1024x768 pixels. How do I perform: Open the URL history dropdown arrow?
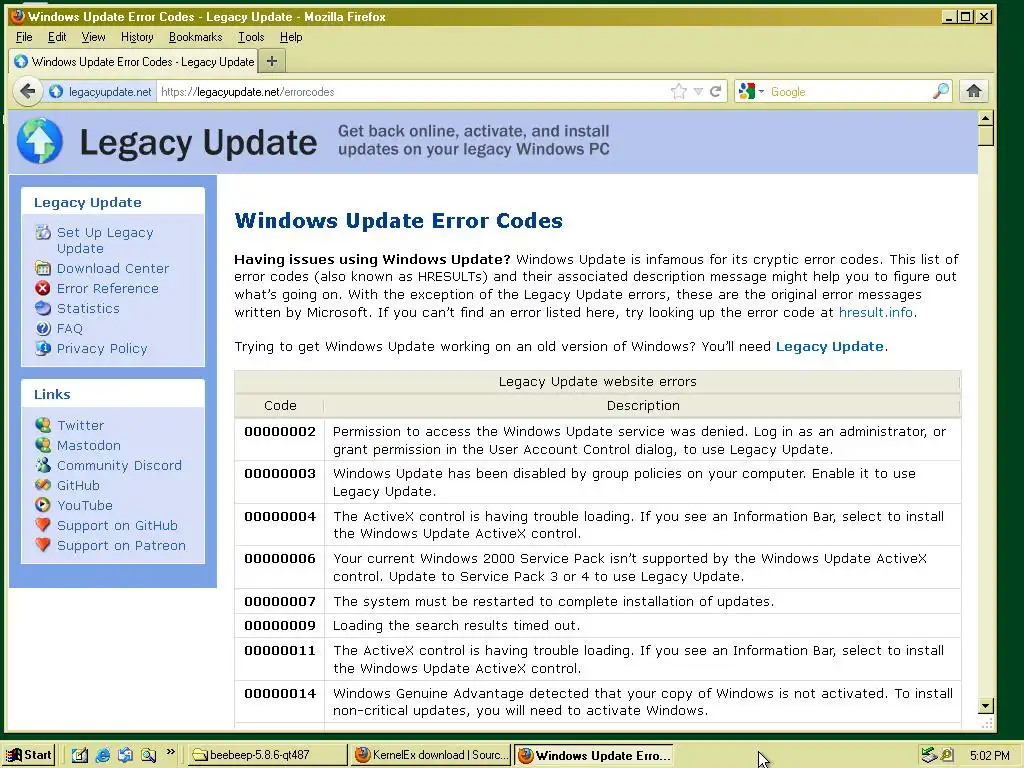tap(698, 91)
